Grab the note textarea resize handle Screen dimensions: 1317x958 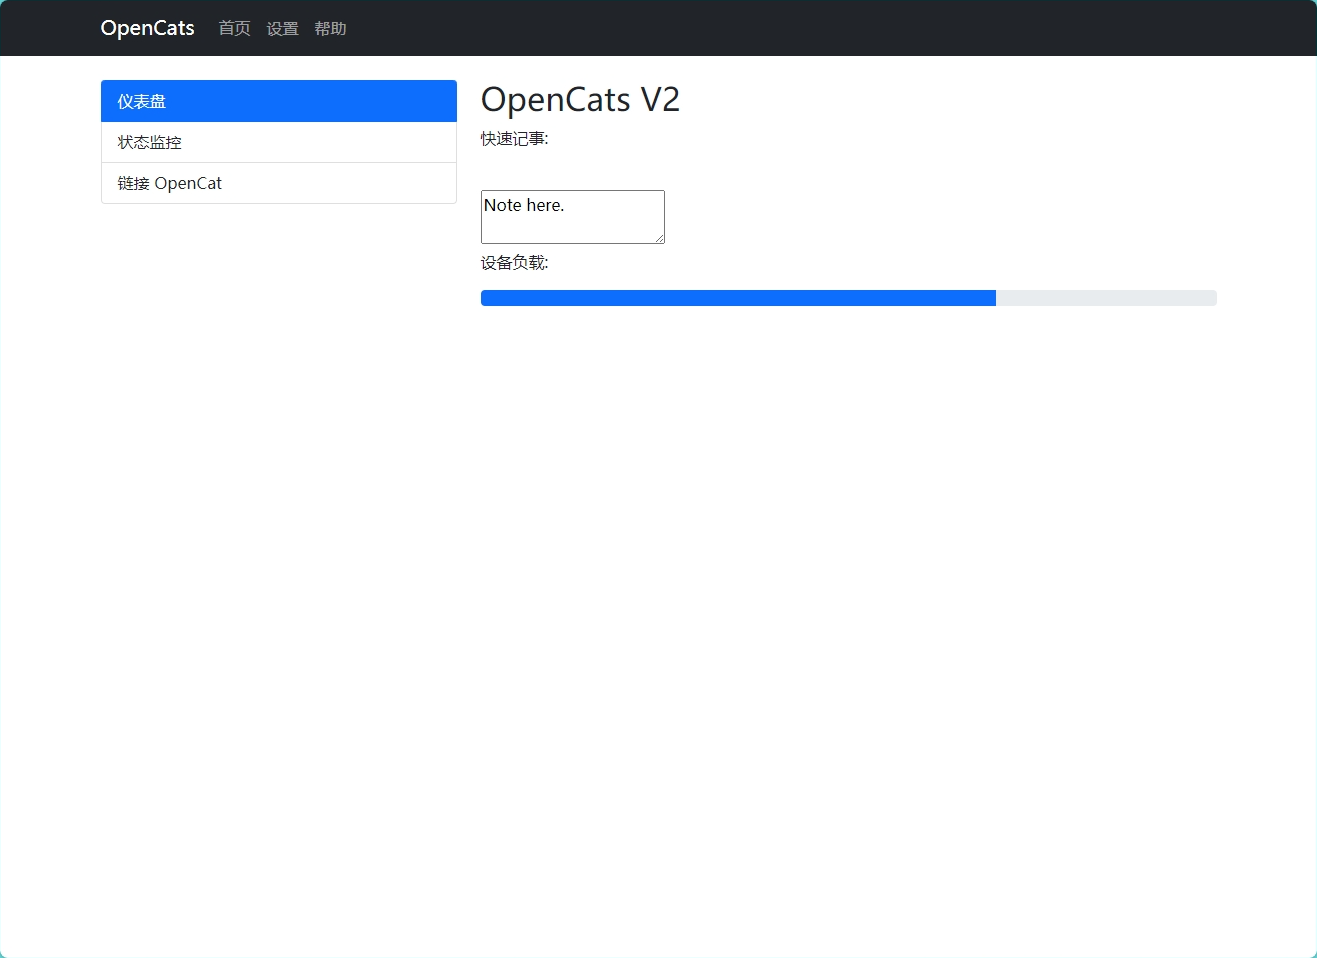(x=659, y=238)
